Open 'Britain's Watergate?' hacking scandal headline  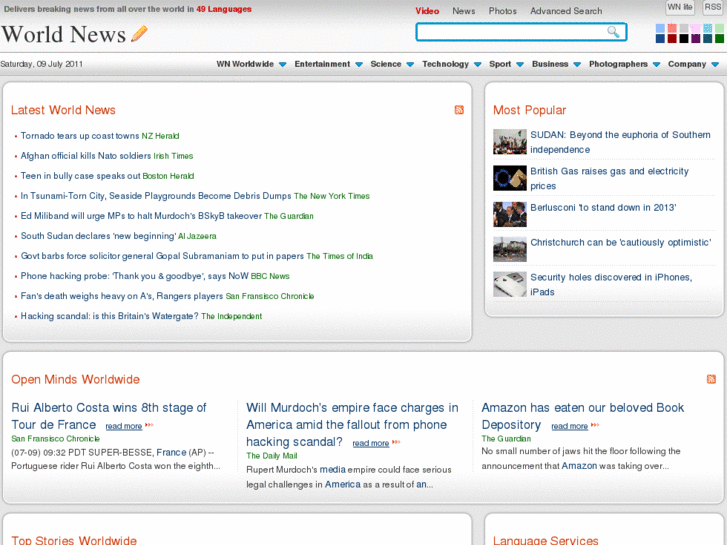point(109,316)
